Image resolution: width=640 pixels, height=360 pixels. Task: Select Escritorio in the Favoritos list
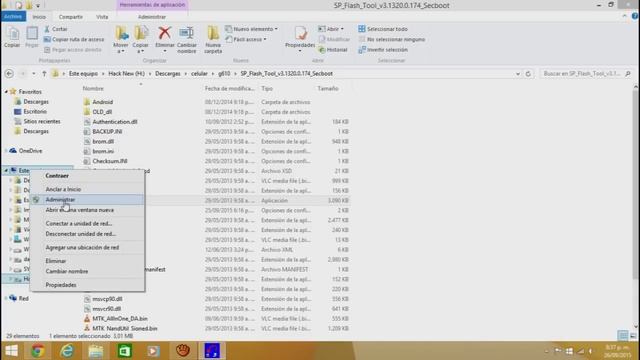[35, 111]
